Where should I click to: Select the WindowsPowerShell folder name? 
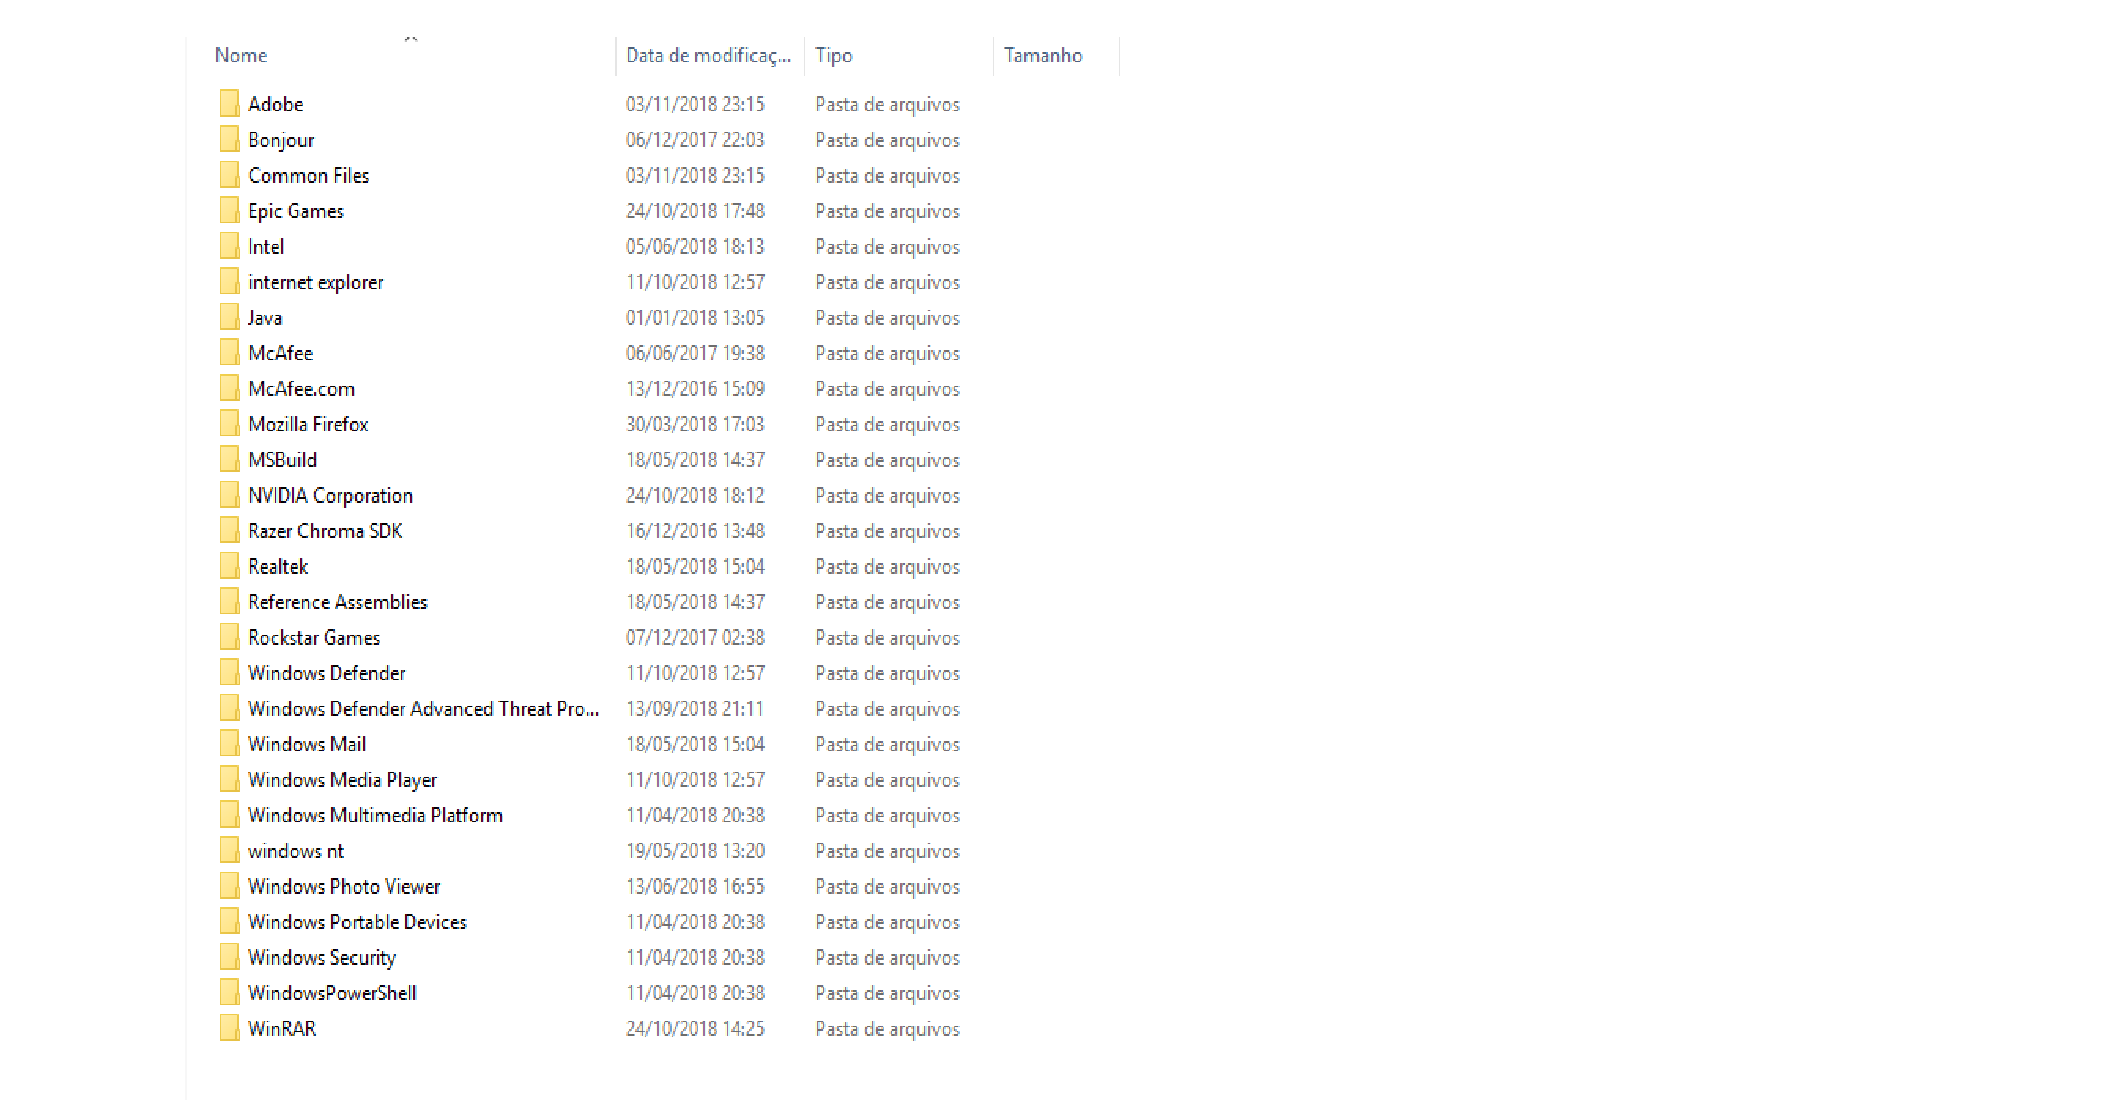click(332, 993)
